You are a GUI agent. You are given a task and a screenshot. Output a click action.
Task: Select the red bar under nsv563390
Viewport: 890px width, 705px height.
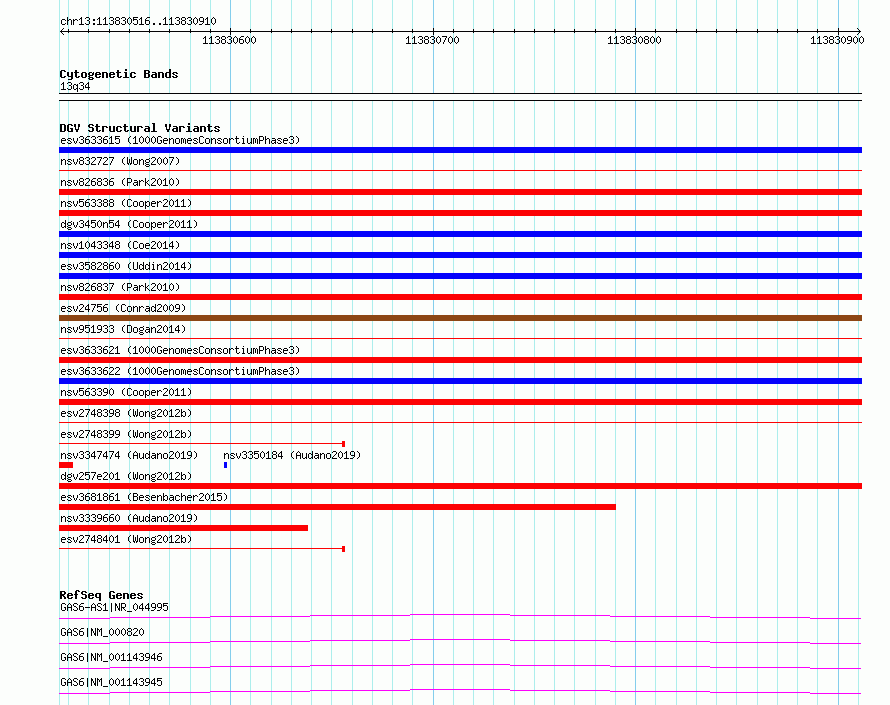460,402
